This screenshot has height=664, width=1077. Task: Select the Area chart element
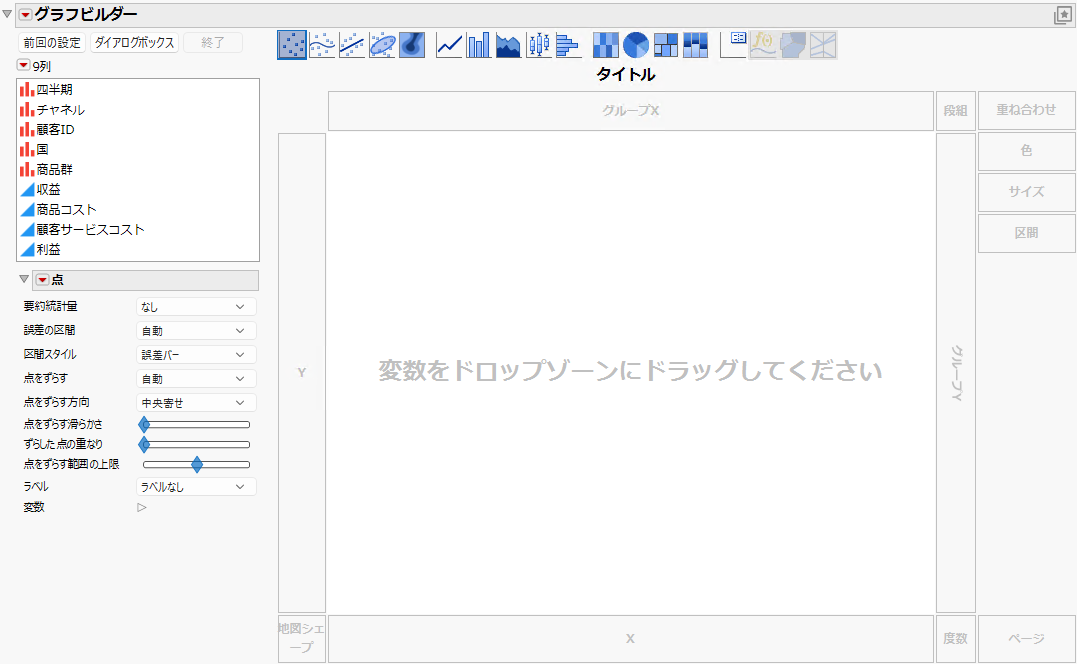(x=508, y=45)
